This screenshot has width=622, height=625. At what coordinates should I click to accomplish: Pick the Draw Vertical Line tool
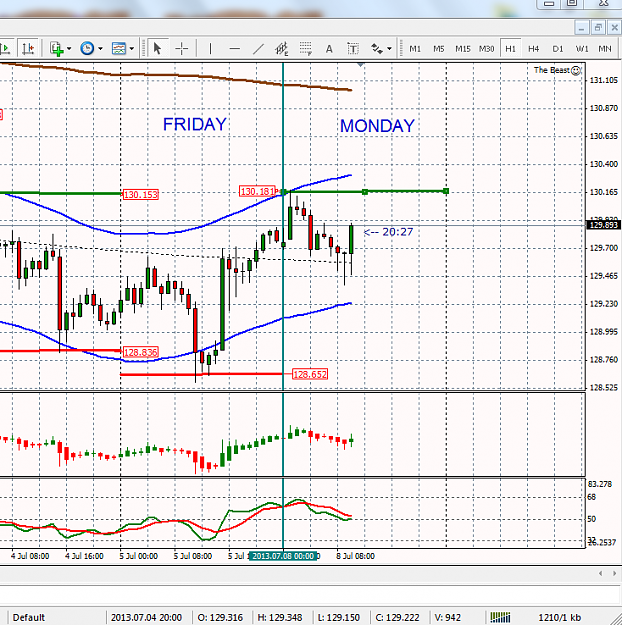210,49
